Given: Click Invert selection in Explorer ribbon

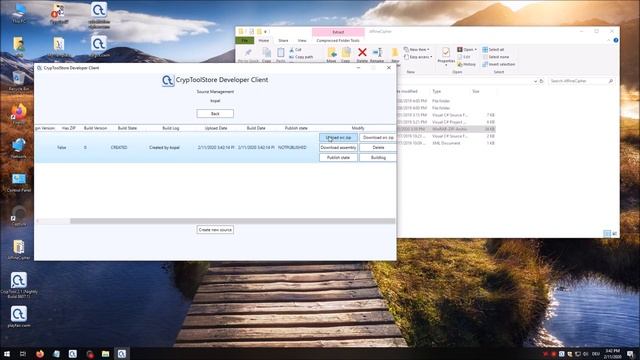Looking at the screenshot, I should pos(498,64).
